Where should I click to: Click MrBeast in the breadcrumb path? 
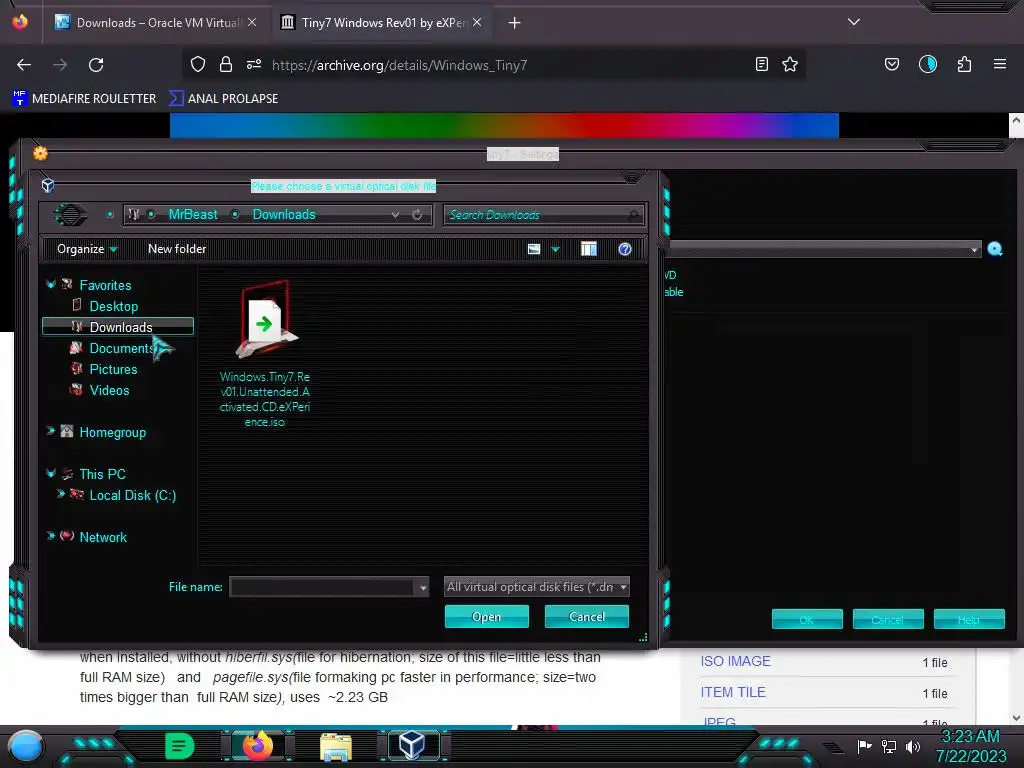click(x=193, y=214)
